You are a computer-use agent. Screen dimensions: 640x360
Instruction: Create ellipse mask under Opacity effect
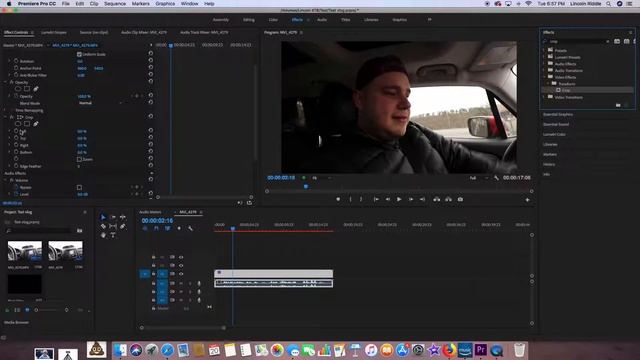coord(18,89)
